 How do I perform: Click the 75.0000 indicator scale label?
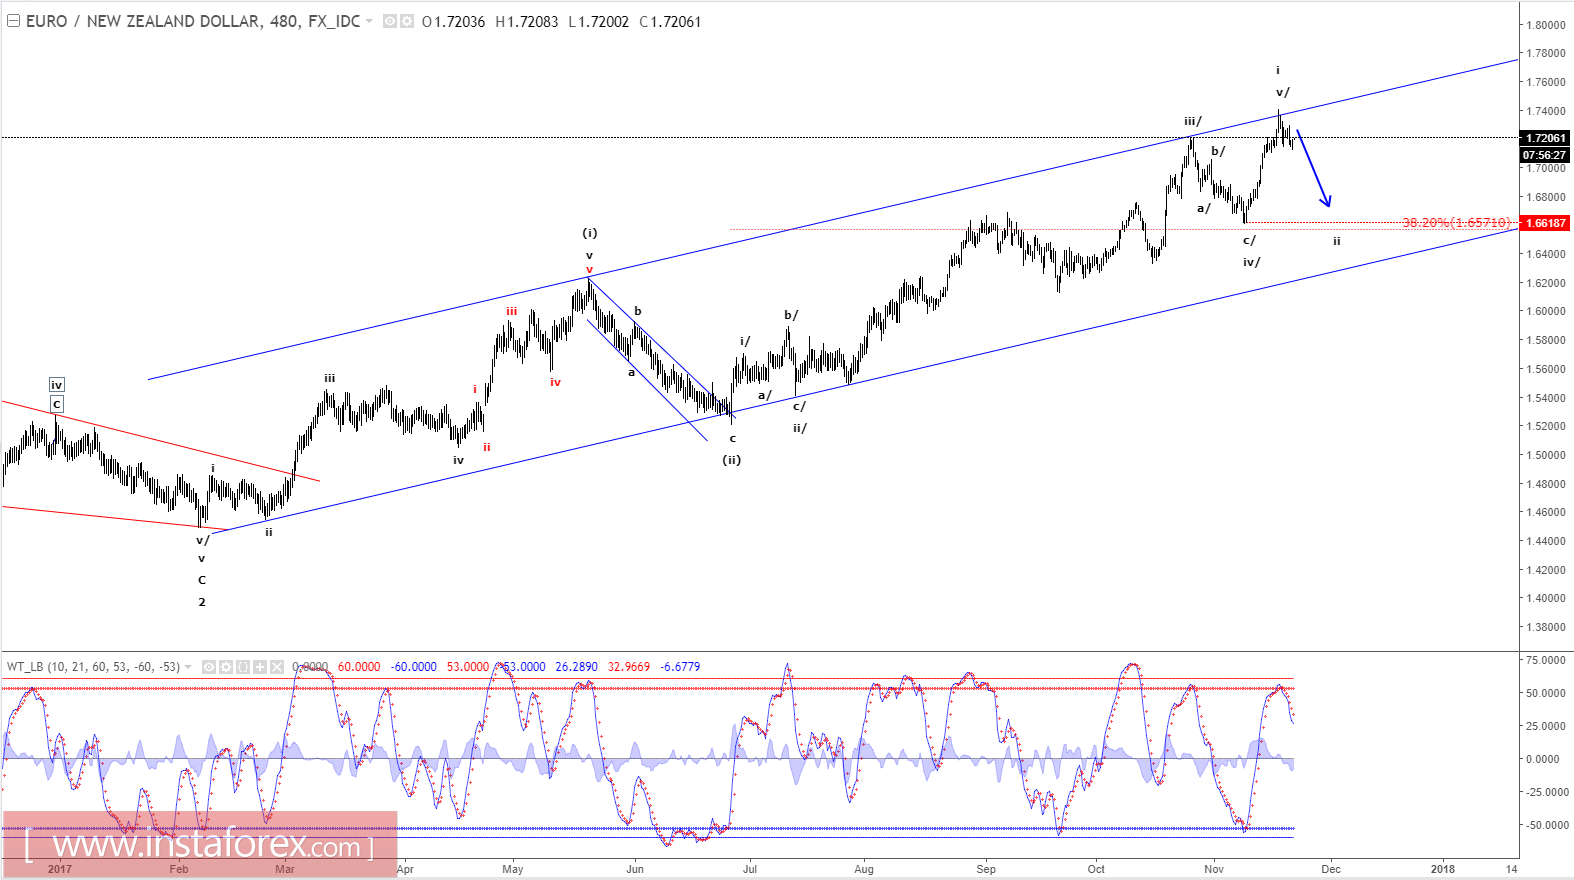click(x=1546, y=660)
